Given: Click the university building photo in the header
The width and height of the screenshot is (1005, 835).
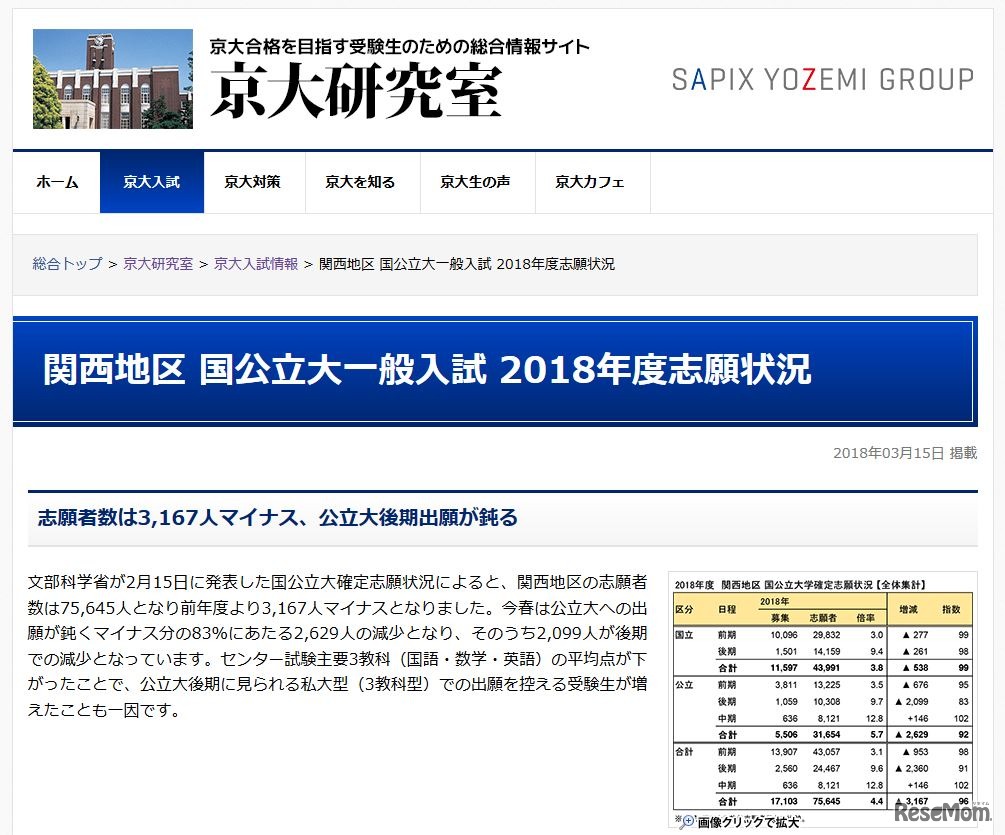Looking at the screenshot, I should click(112, 78).
